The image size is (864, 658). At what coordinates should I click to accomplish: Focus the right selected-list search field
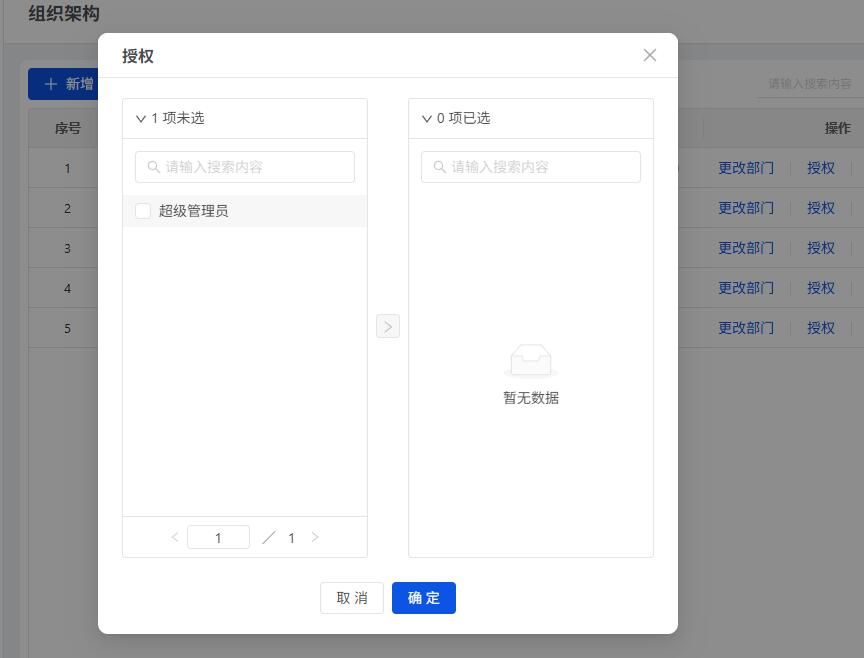[x=531, y=167]
